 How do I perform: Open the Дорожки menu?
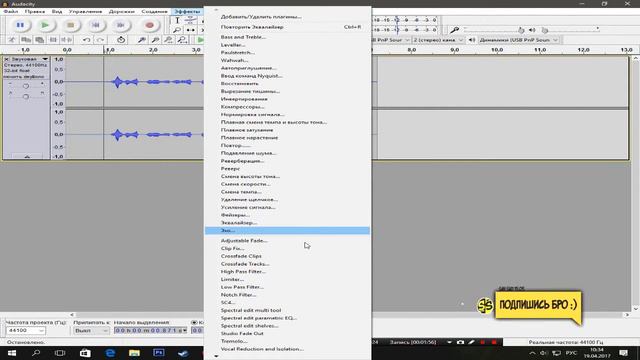[x=122, y=11]
